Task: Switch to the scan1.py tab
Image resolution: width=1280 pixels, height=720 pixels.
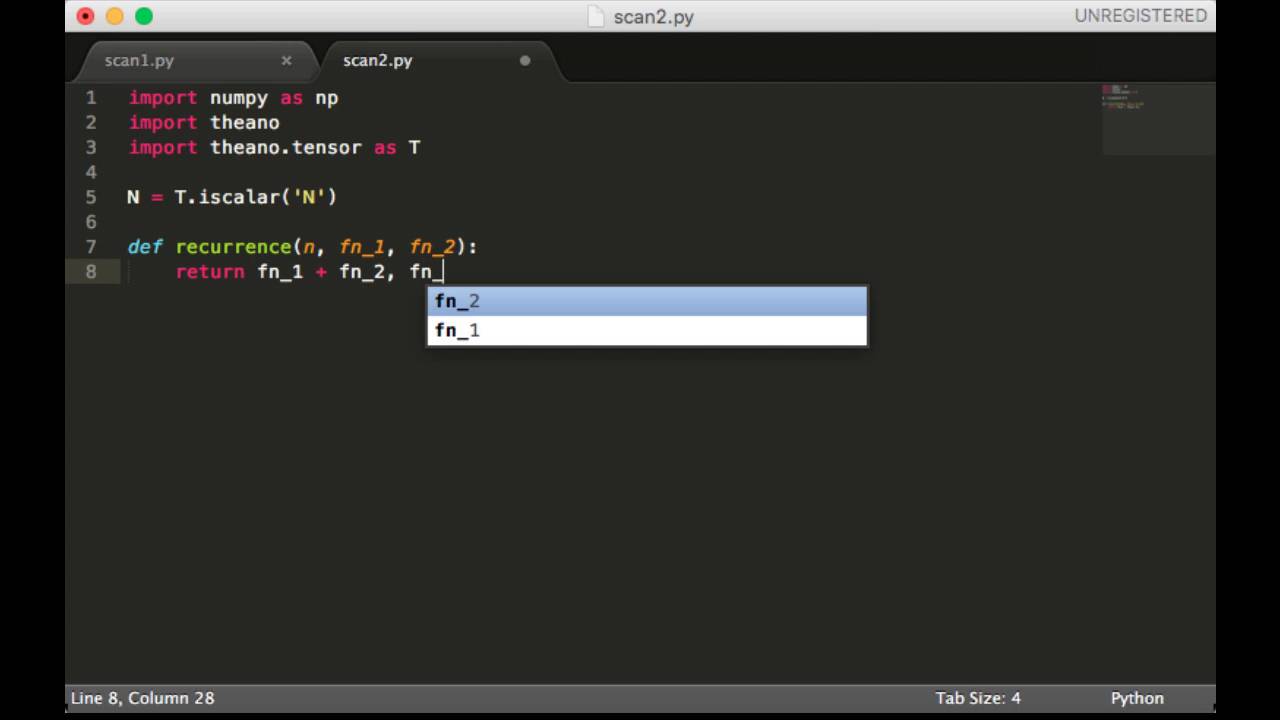Action: tap(139, 61)
